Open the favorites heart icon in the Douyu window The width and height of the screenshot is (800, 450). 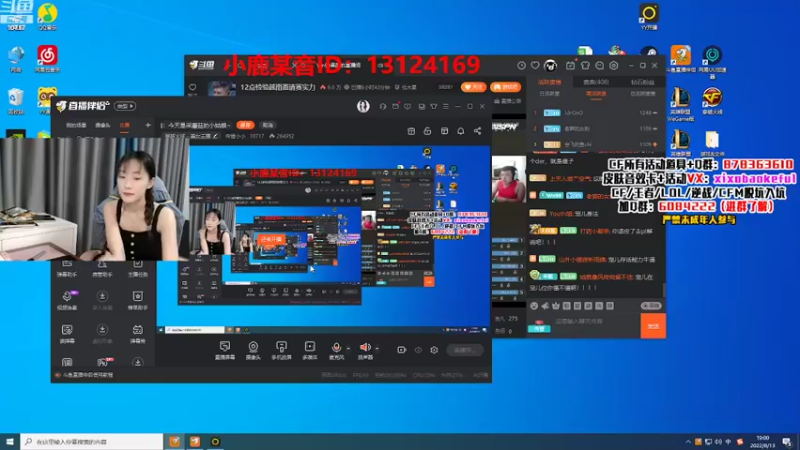pyautogui.click(x=535, y=65)
